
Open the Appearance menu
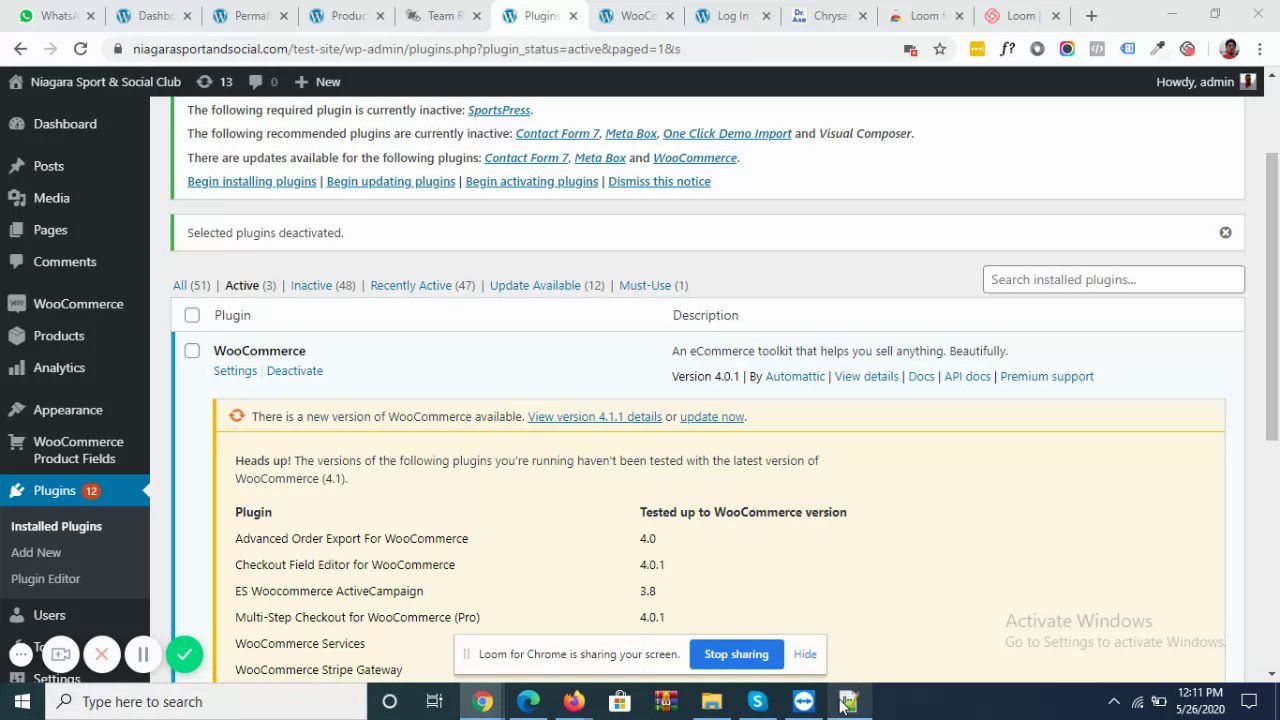click(x=67, y=410)
